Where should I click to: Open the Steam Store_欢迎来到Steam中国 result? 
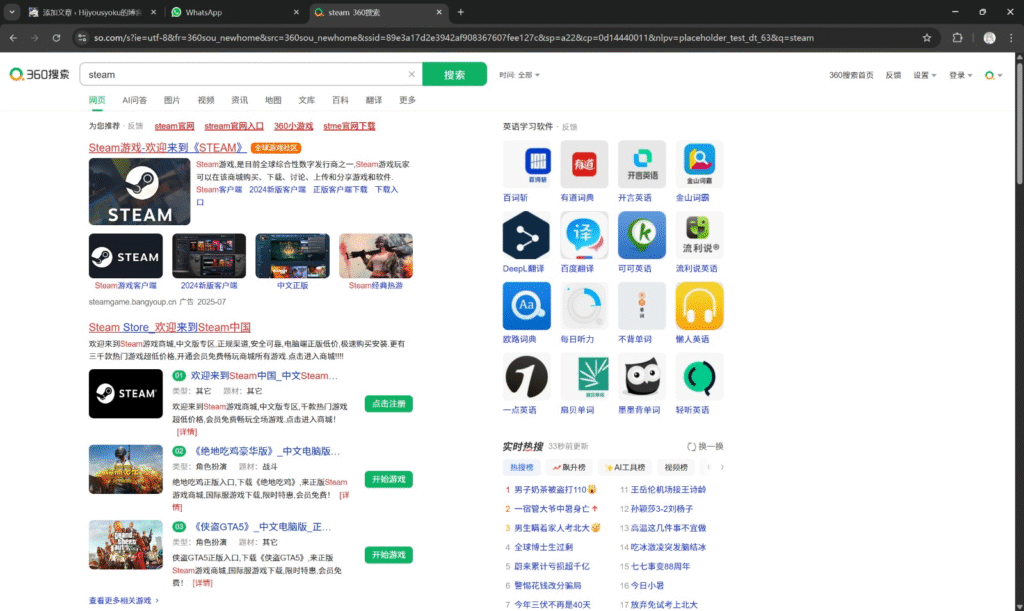pos(170,327)
